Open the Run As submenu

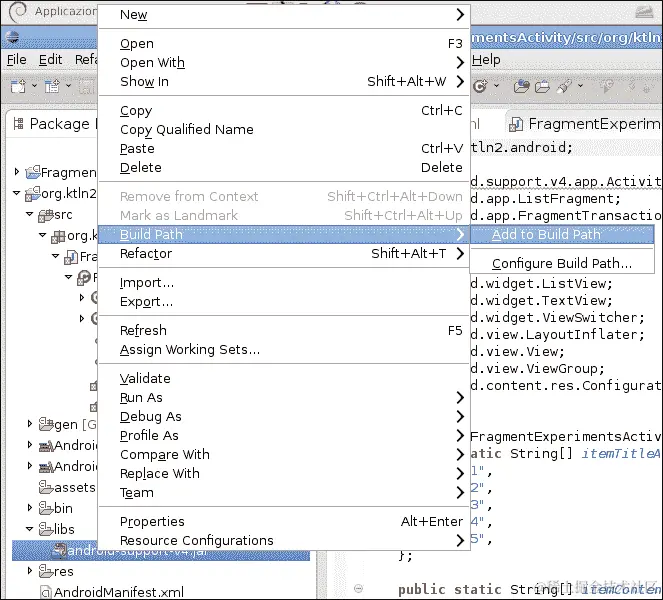(x=284, y=397)
